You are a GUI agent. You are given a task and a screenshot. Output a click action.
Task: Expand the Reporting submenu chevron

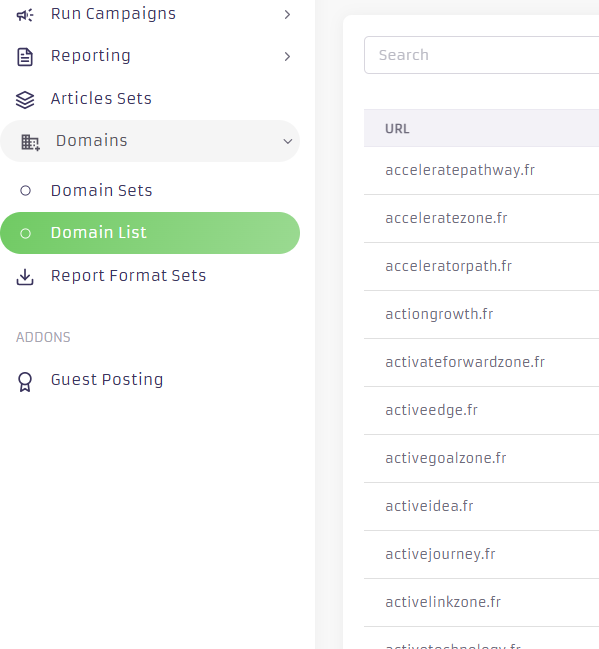click(x=287, y=57)
